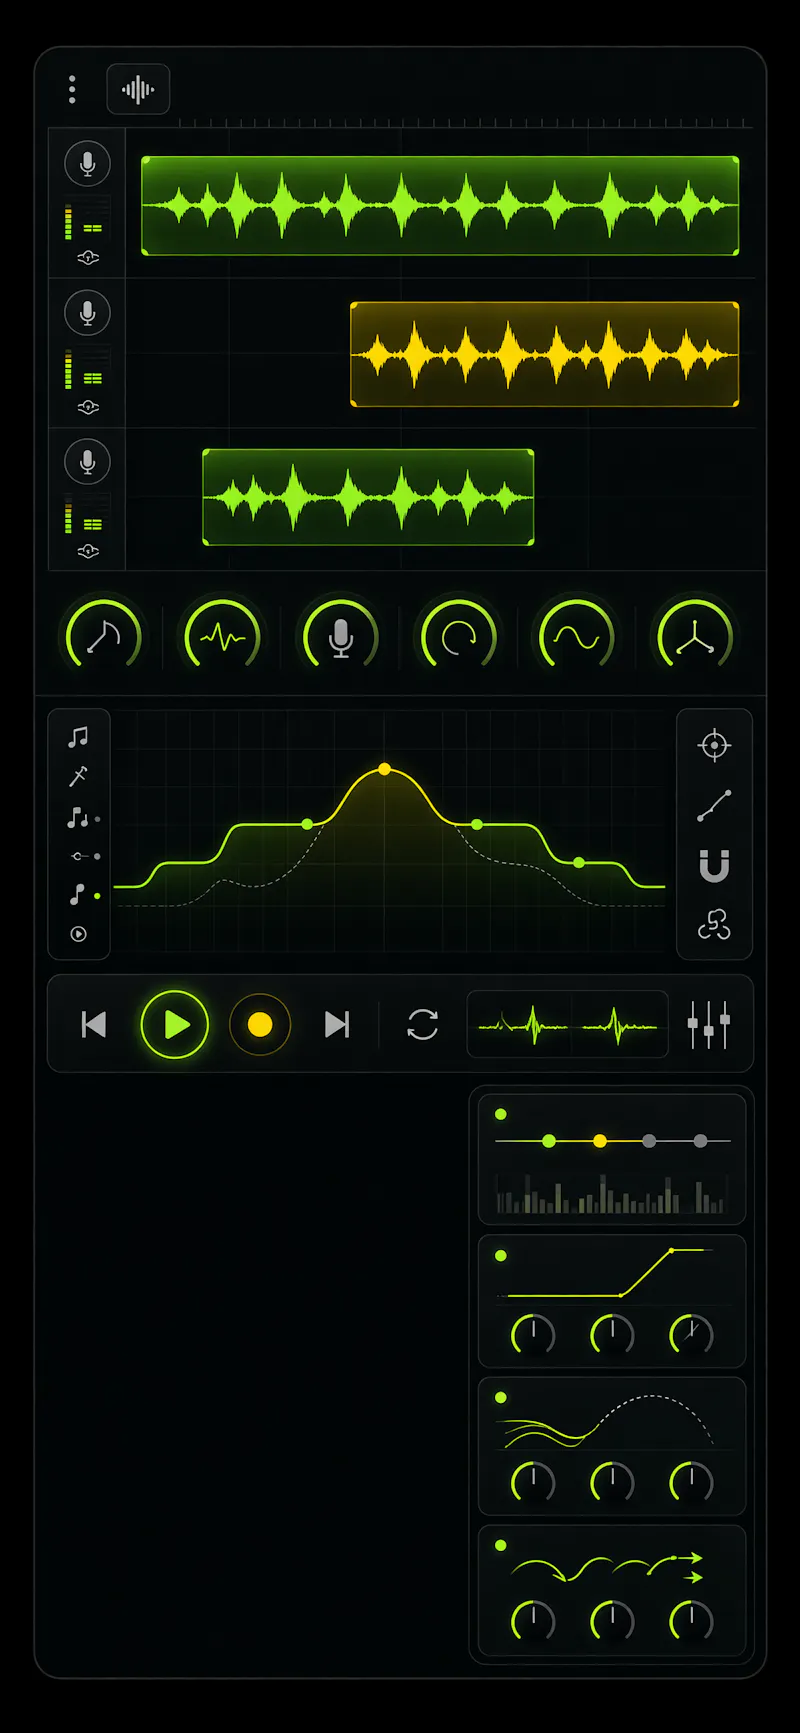Click the last knob in the bouncing arrows panel
The width and height of the screenshot is (800, 1733).
[691, 1620]
